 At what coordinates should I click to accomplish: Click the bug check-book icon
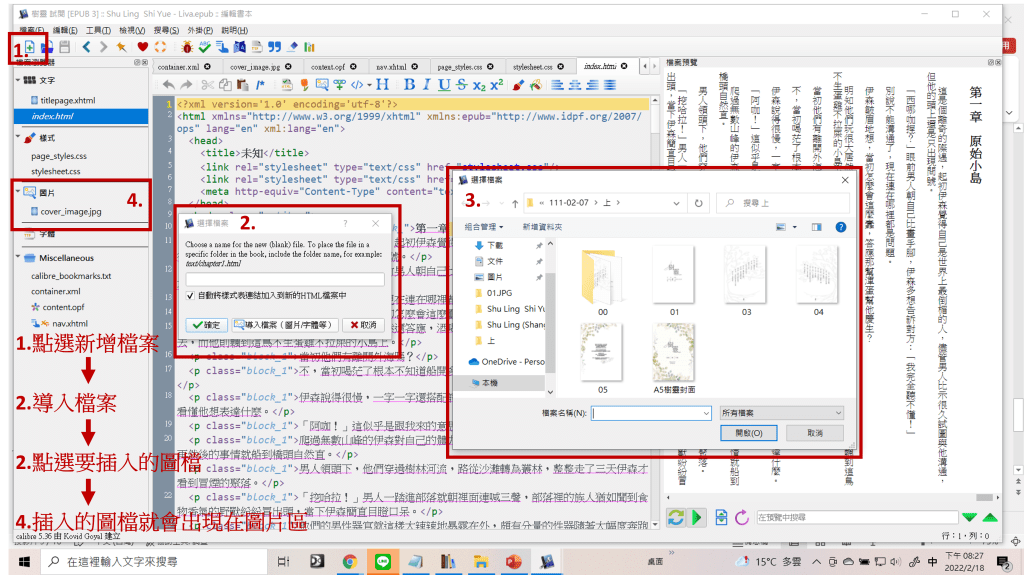(x=186, y=47)
